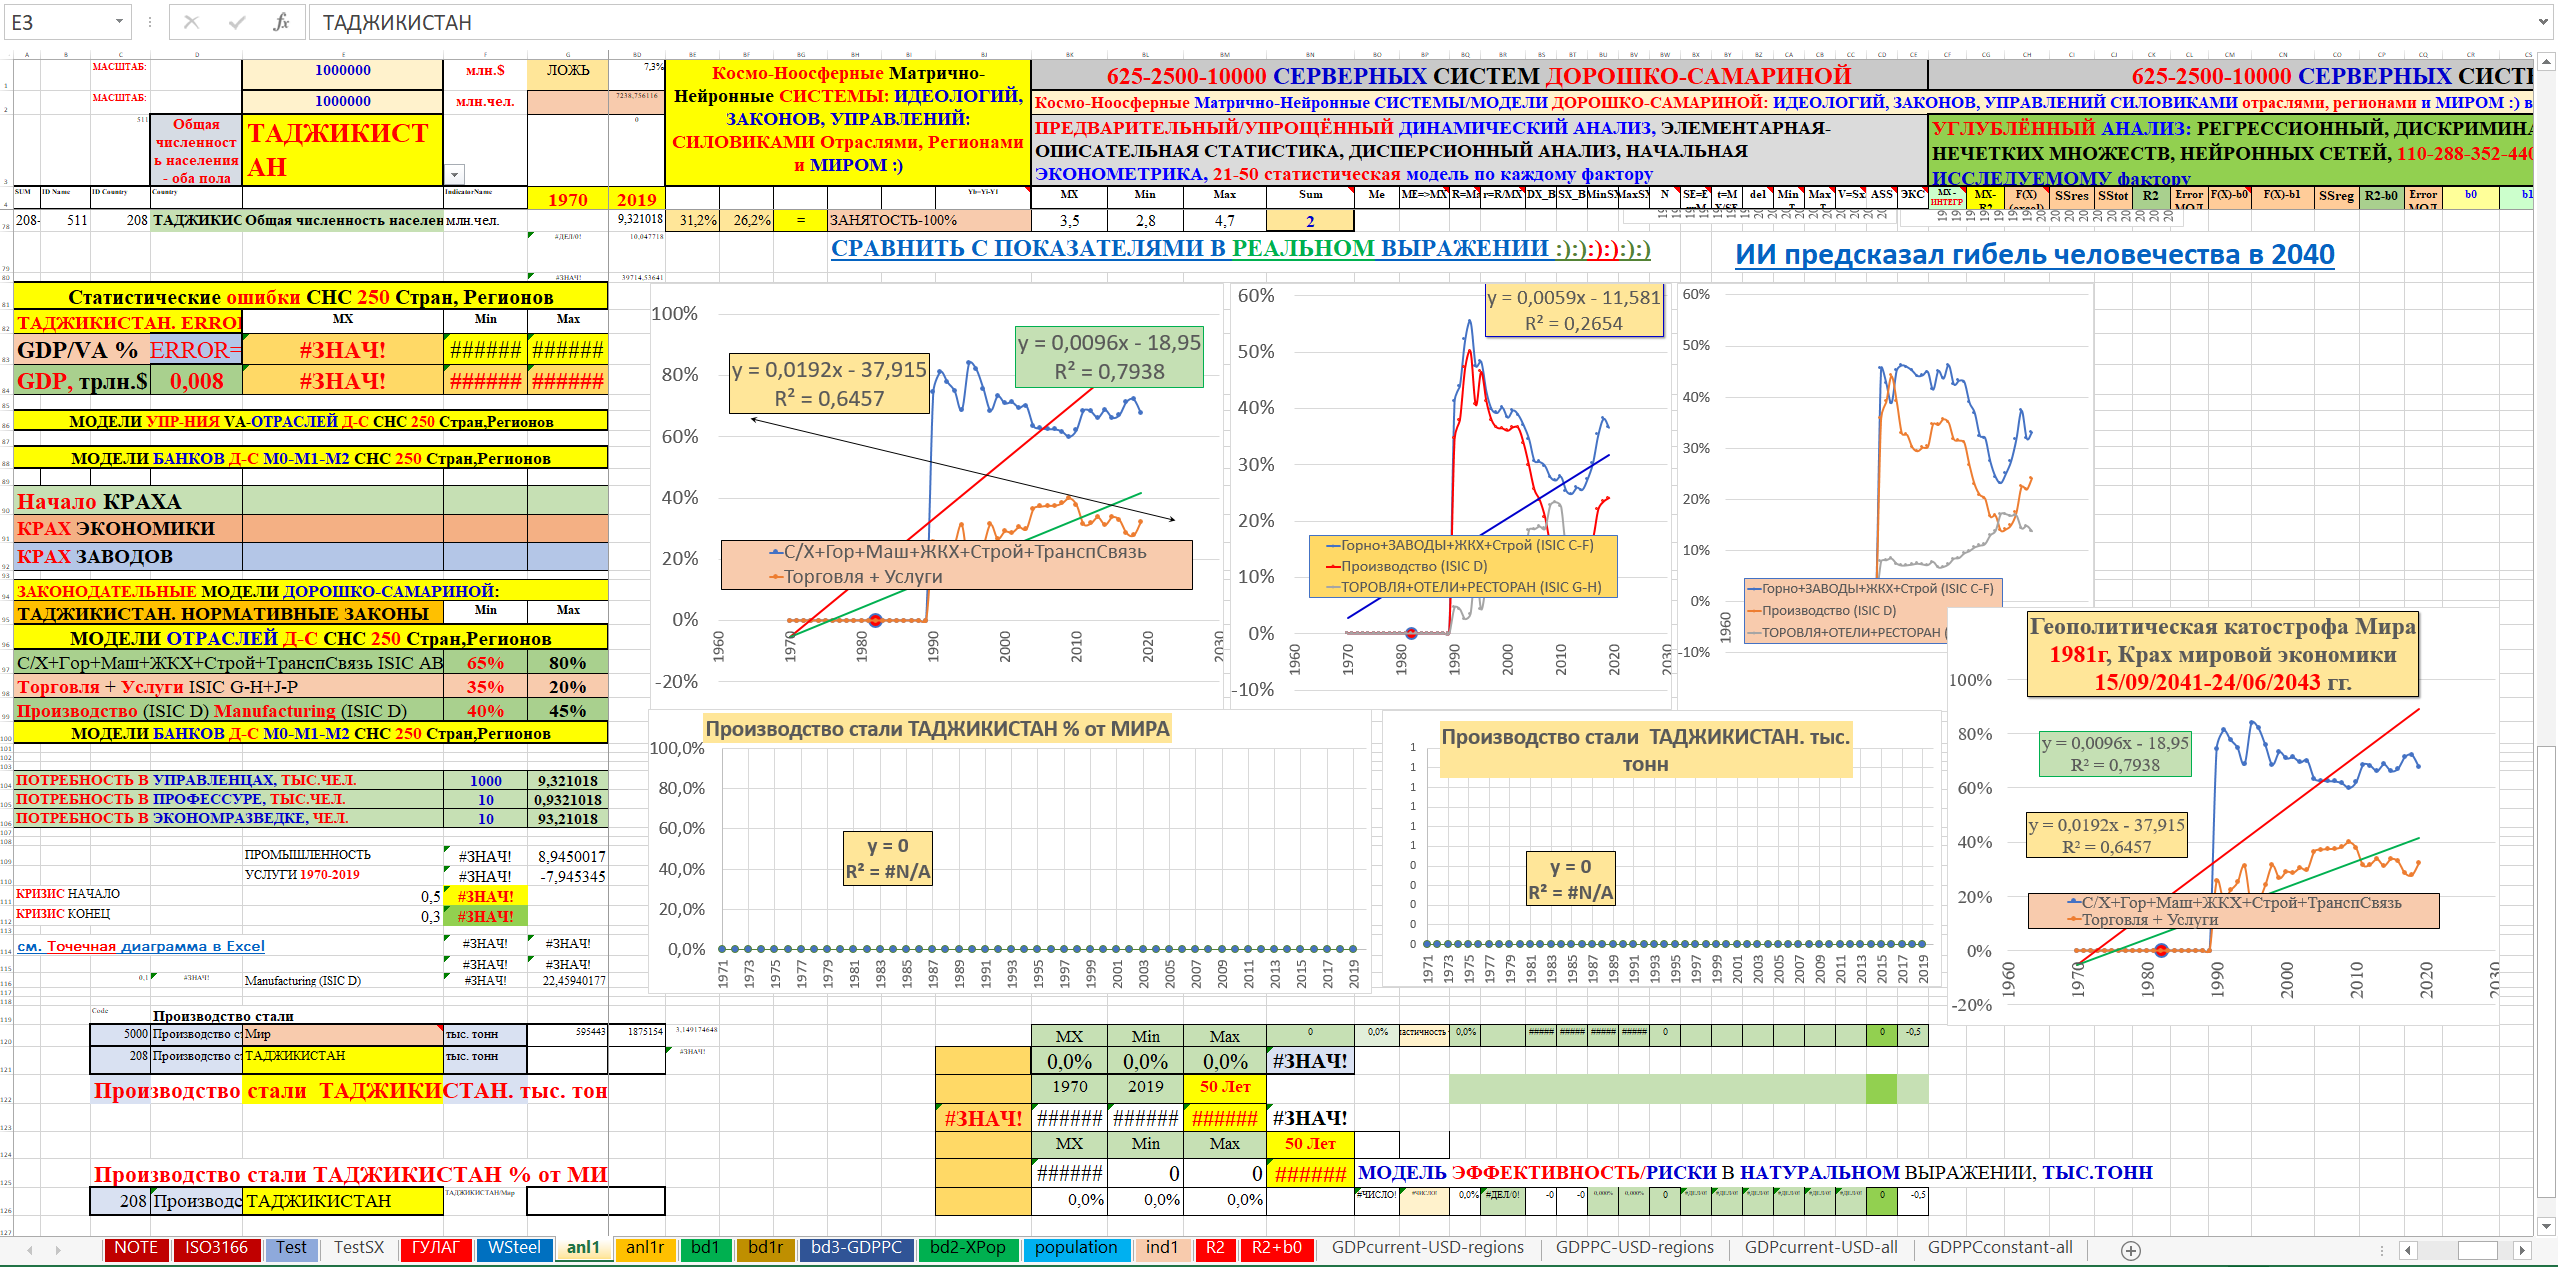Click the yellow 1970 year cell
The width and height of the screenshot is (2558, 1267).
pos(567,199)
